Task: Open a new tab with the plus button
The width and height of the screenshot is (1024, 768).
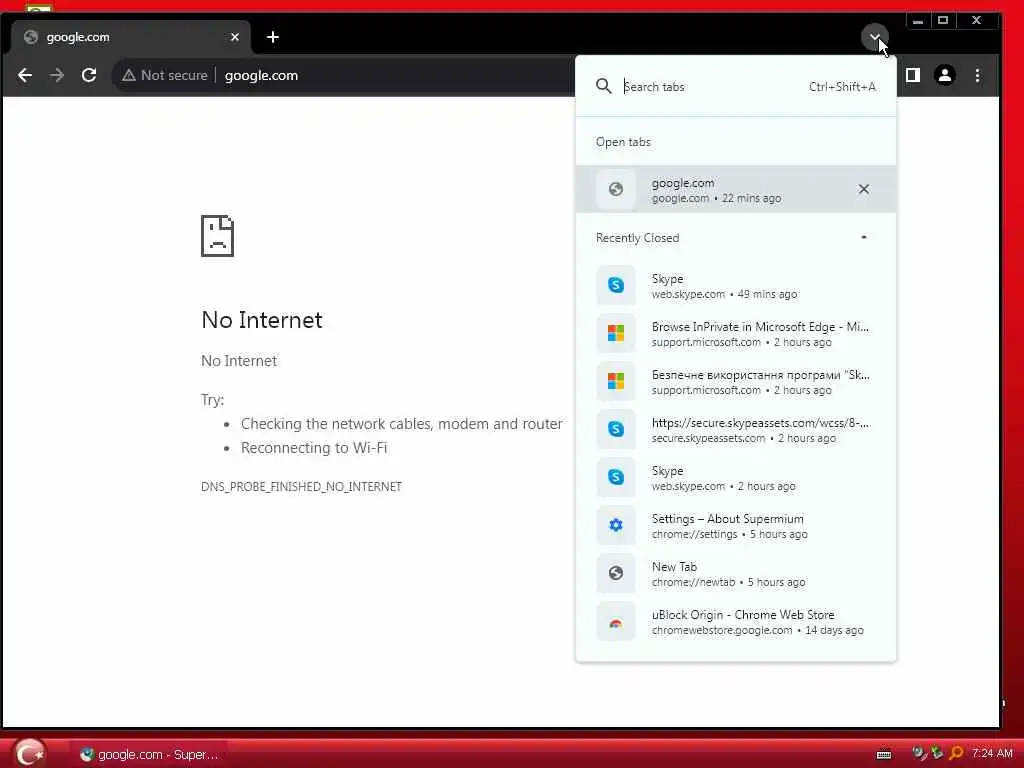Action: (273, 37)
